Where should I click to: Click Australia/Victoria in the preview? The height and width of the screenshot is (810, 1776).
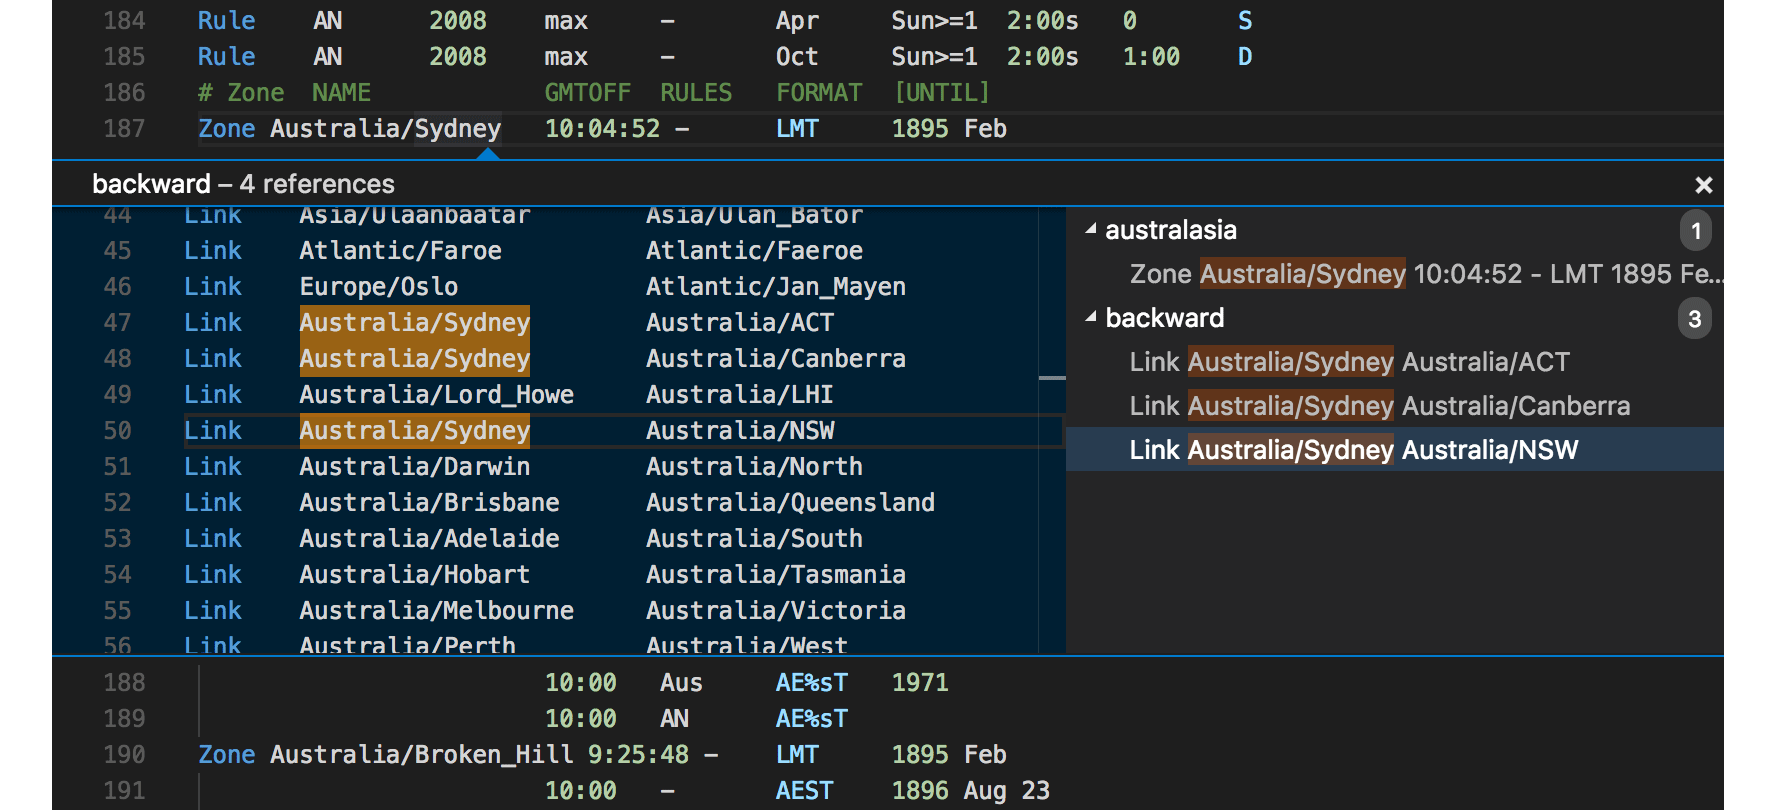point(776,611)
